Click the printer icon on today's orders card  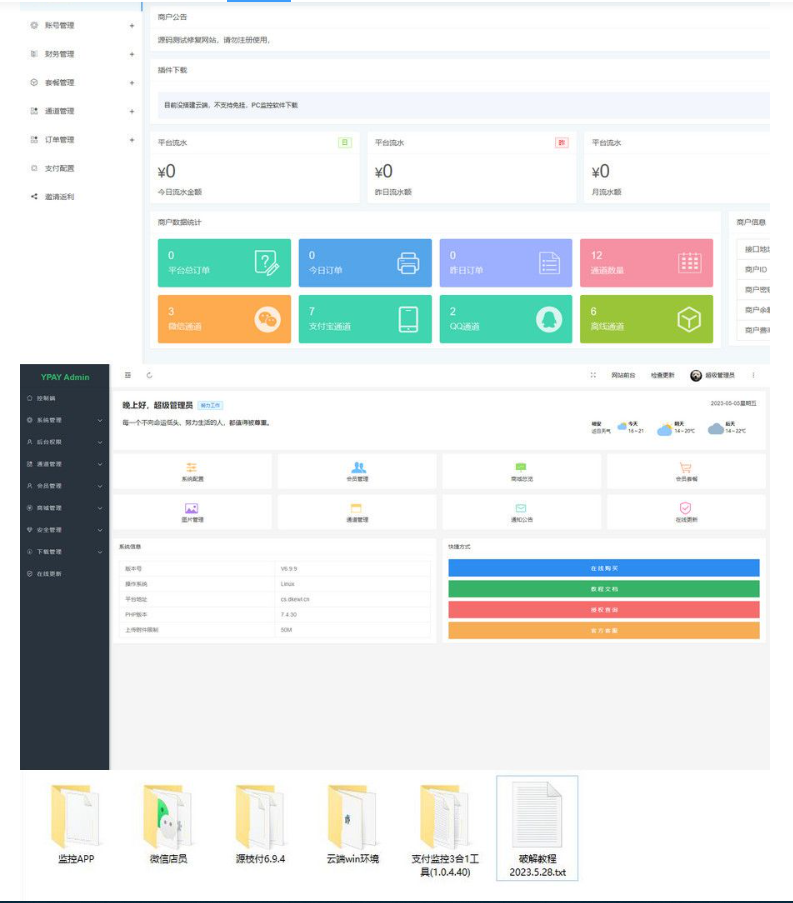point(408,263)
